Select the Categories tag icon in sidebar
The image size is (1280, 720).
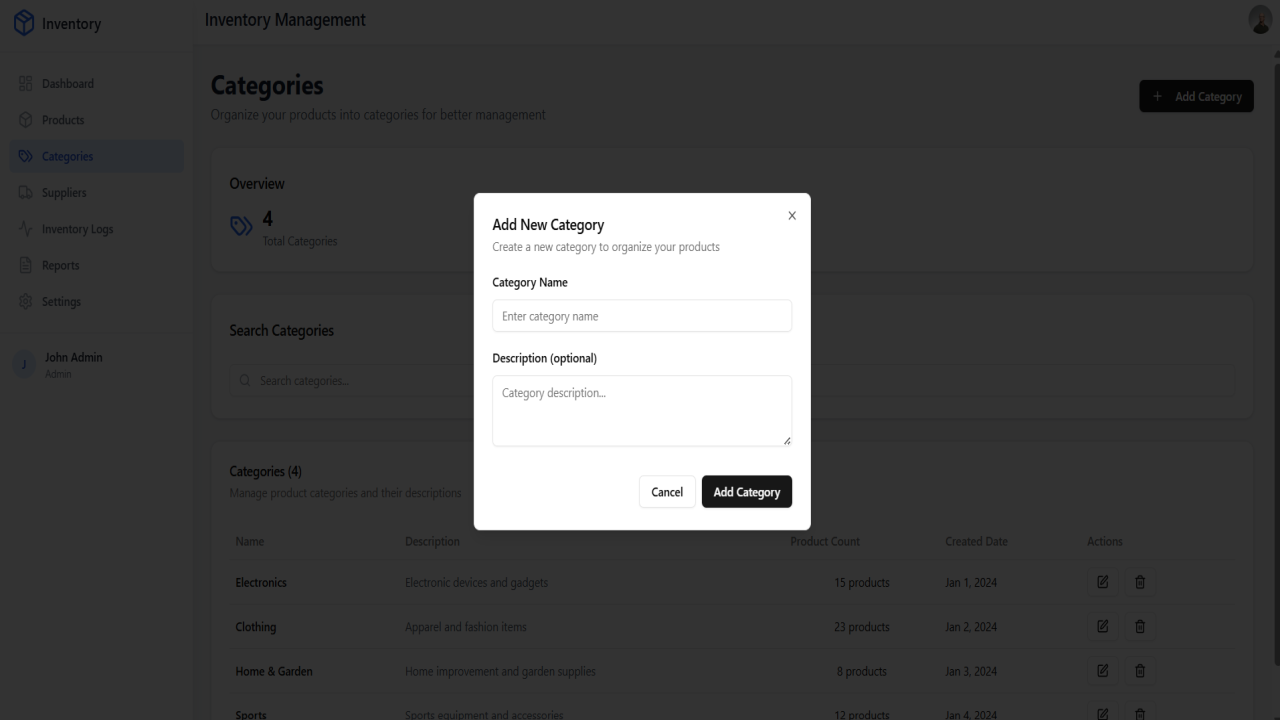click(x=26, y=156)
